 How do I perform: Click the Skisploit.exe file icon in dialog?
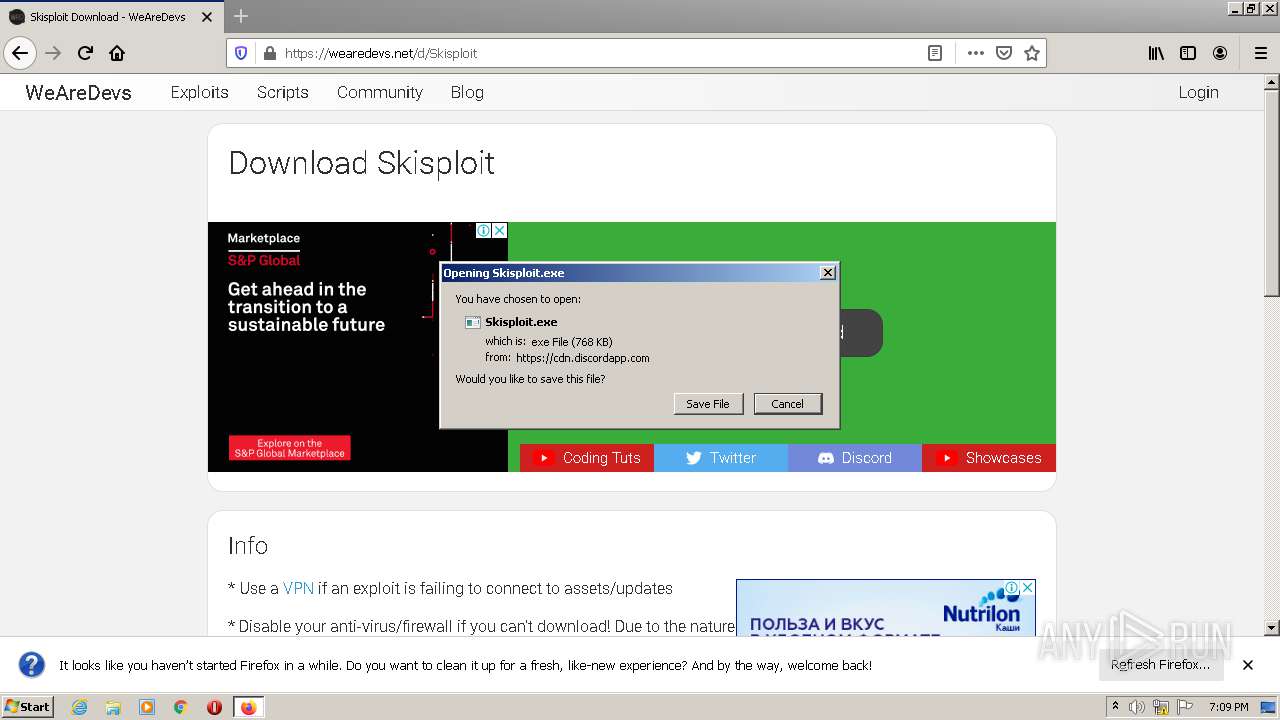click(473, 322)
